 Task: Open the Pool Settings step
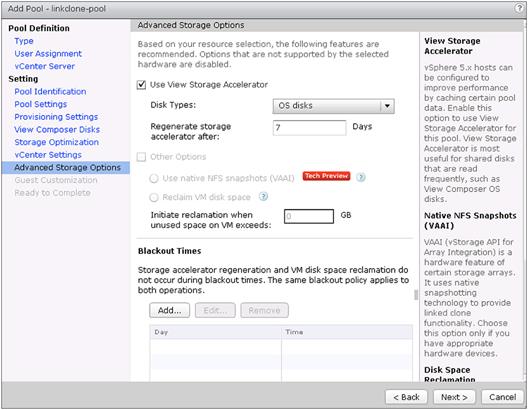[x=40, y=104]
